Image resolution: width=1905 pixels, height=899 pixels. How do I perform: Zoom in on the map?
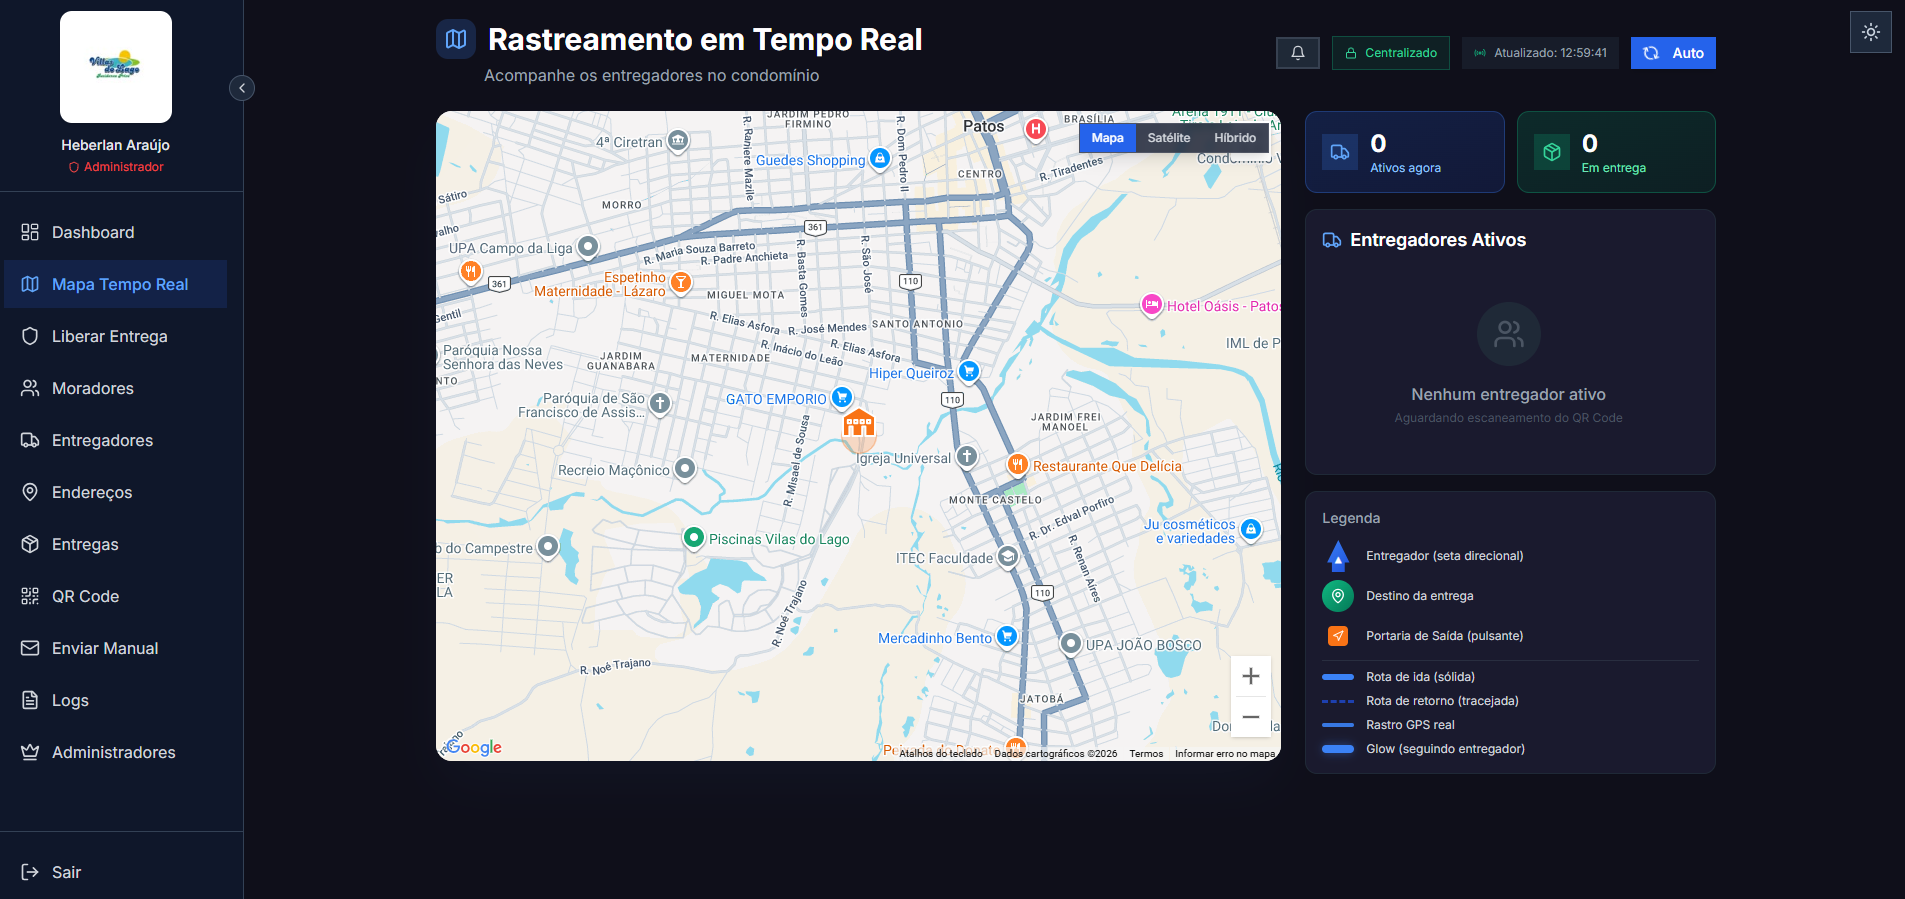pyautogui.click(x=1251, y=676)
